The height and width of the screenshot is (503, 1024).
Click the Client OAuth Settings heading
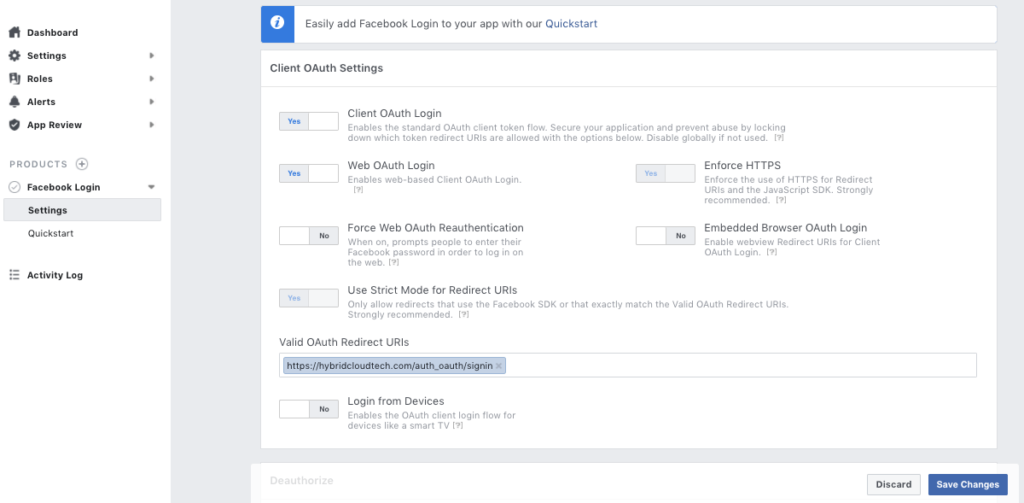pyautogui.click(x=327, y=68)
